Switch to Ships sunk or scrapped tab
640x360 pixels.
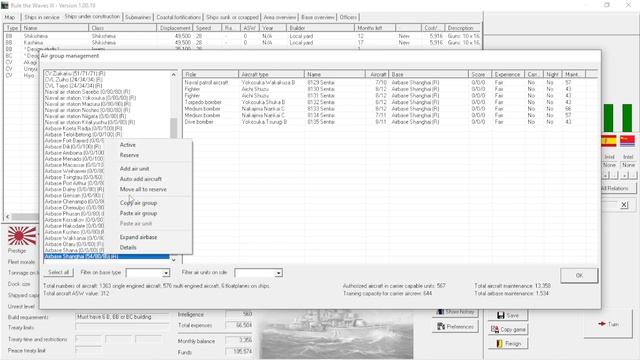pos(232,17)
